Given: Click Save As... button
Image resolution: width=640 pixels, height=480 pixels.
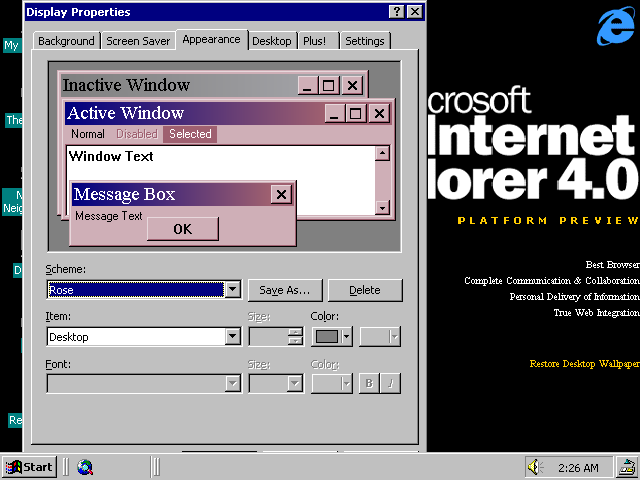Looking at the screenshot, I should (285, 290).
